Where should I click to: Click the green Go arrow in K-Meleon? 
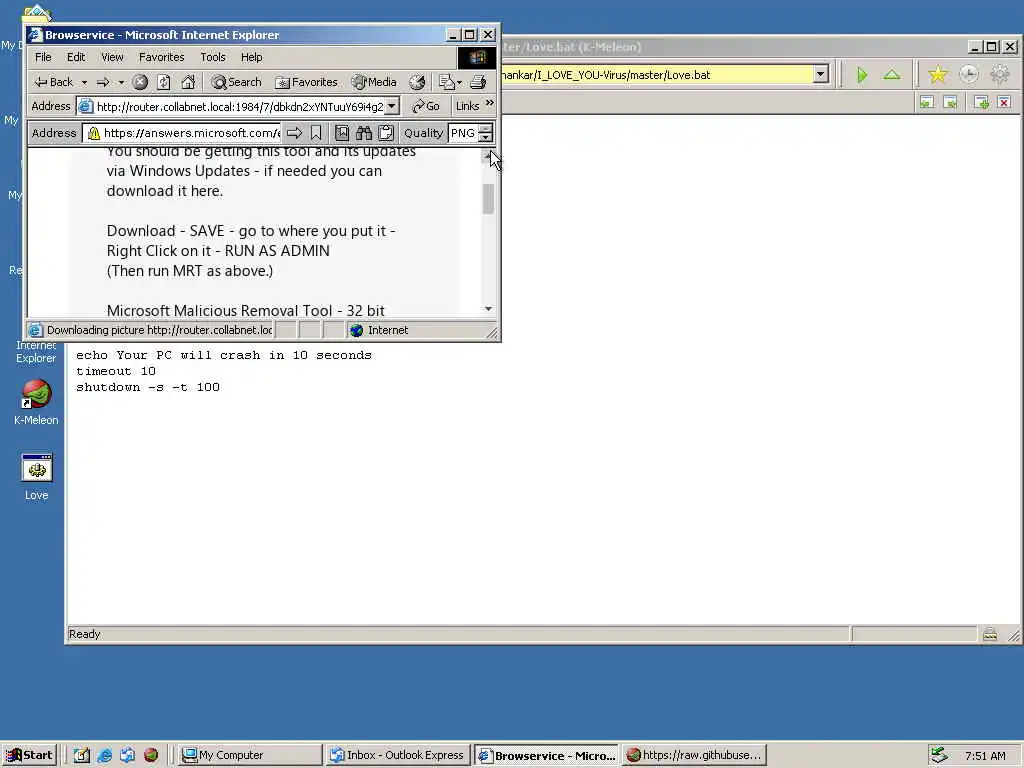point(862,75)
